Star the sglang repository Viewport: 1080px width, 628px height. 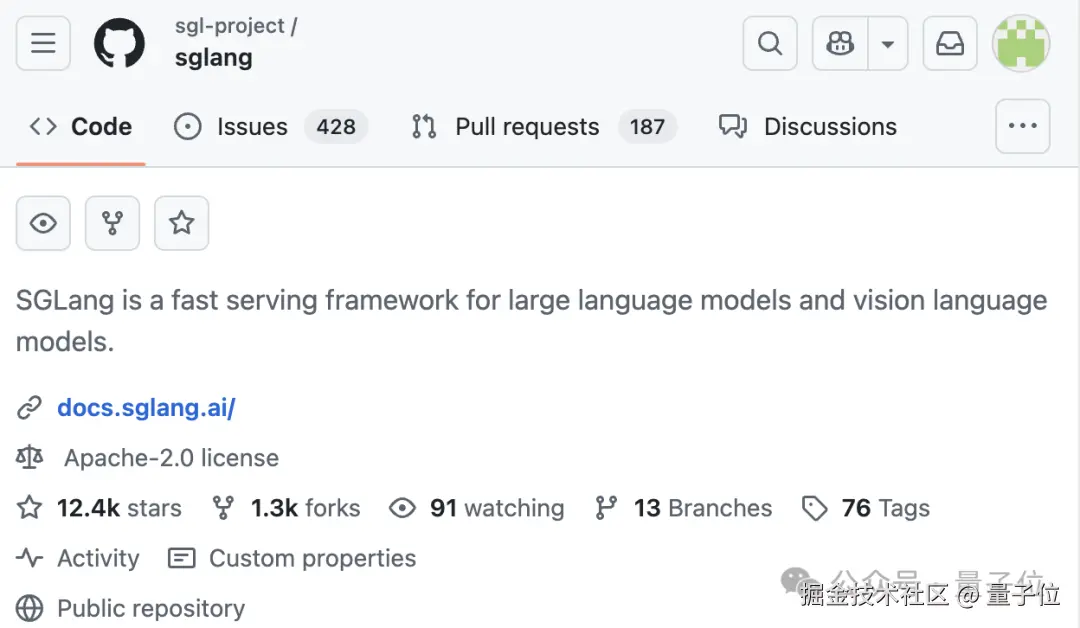click(181, 223)
